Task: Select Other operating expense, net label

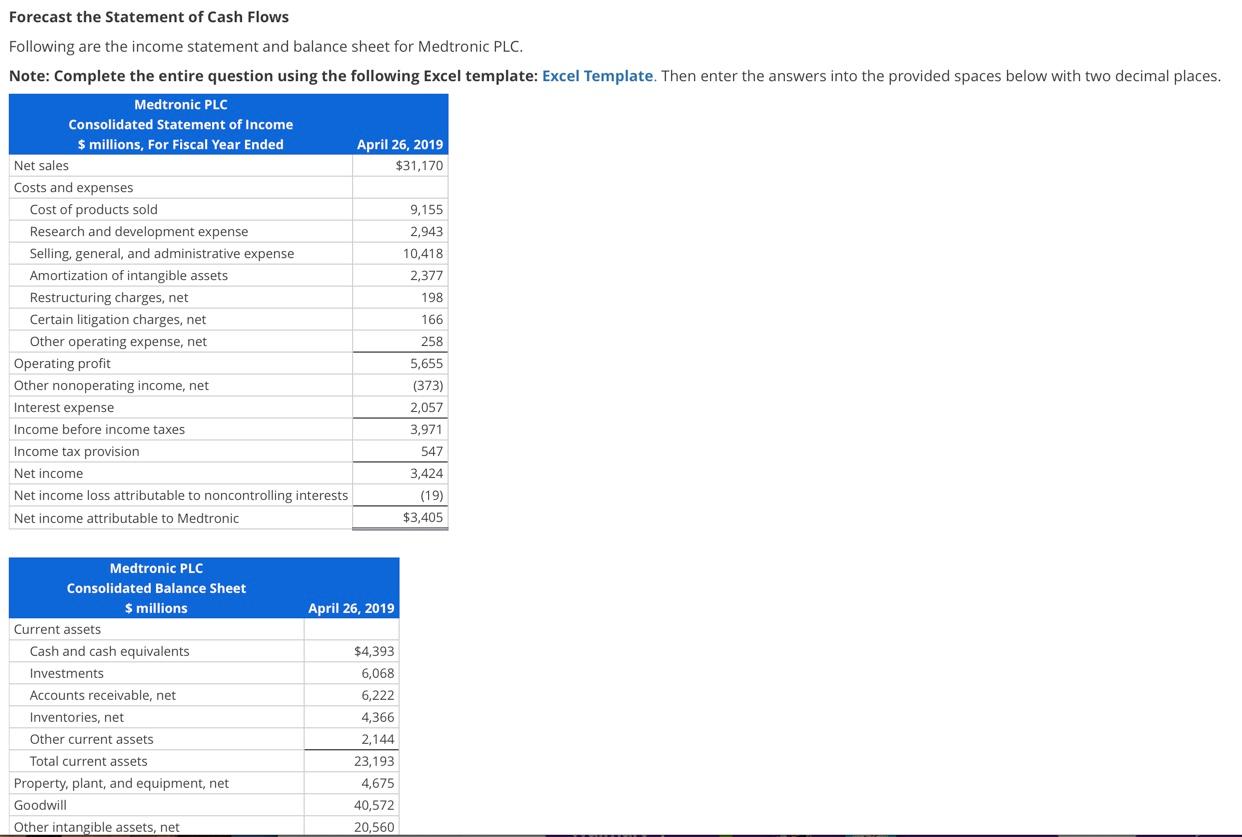Action: (118, 342)
